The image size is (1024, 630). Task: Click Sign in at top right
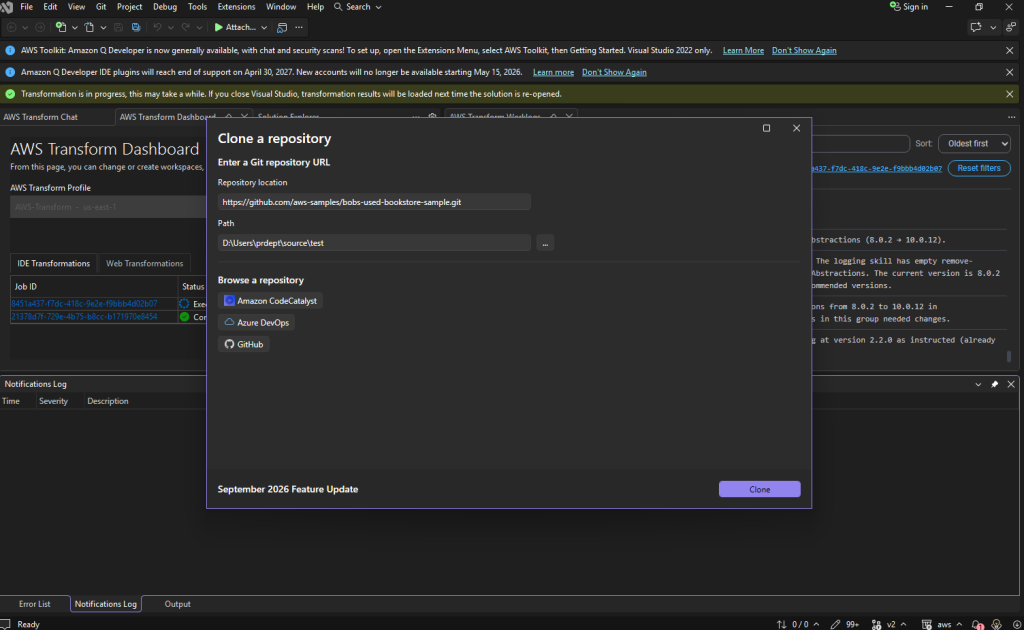click(908, 7)
